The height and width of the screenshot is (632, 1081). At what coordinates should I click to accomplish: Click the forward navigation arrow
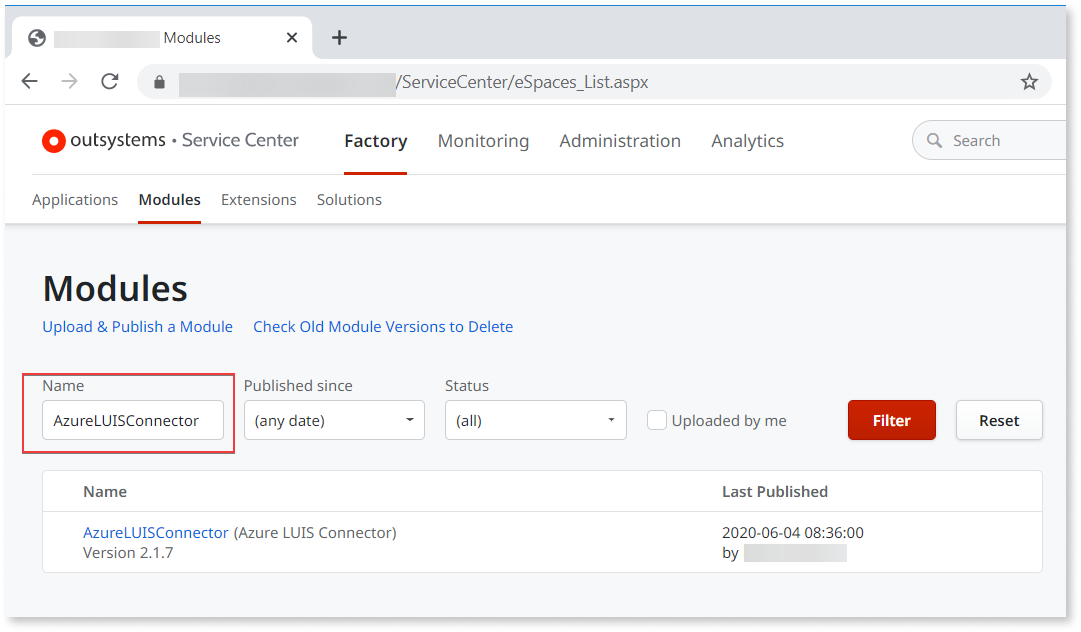tap(68, 82)
